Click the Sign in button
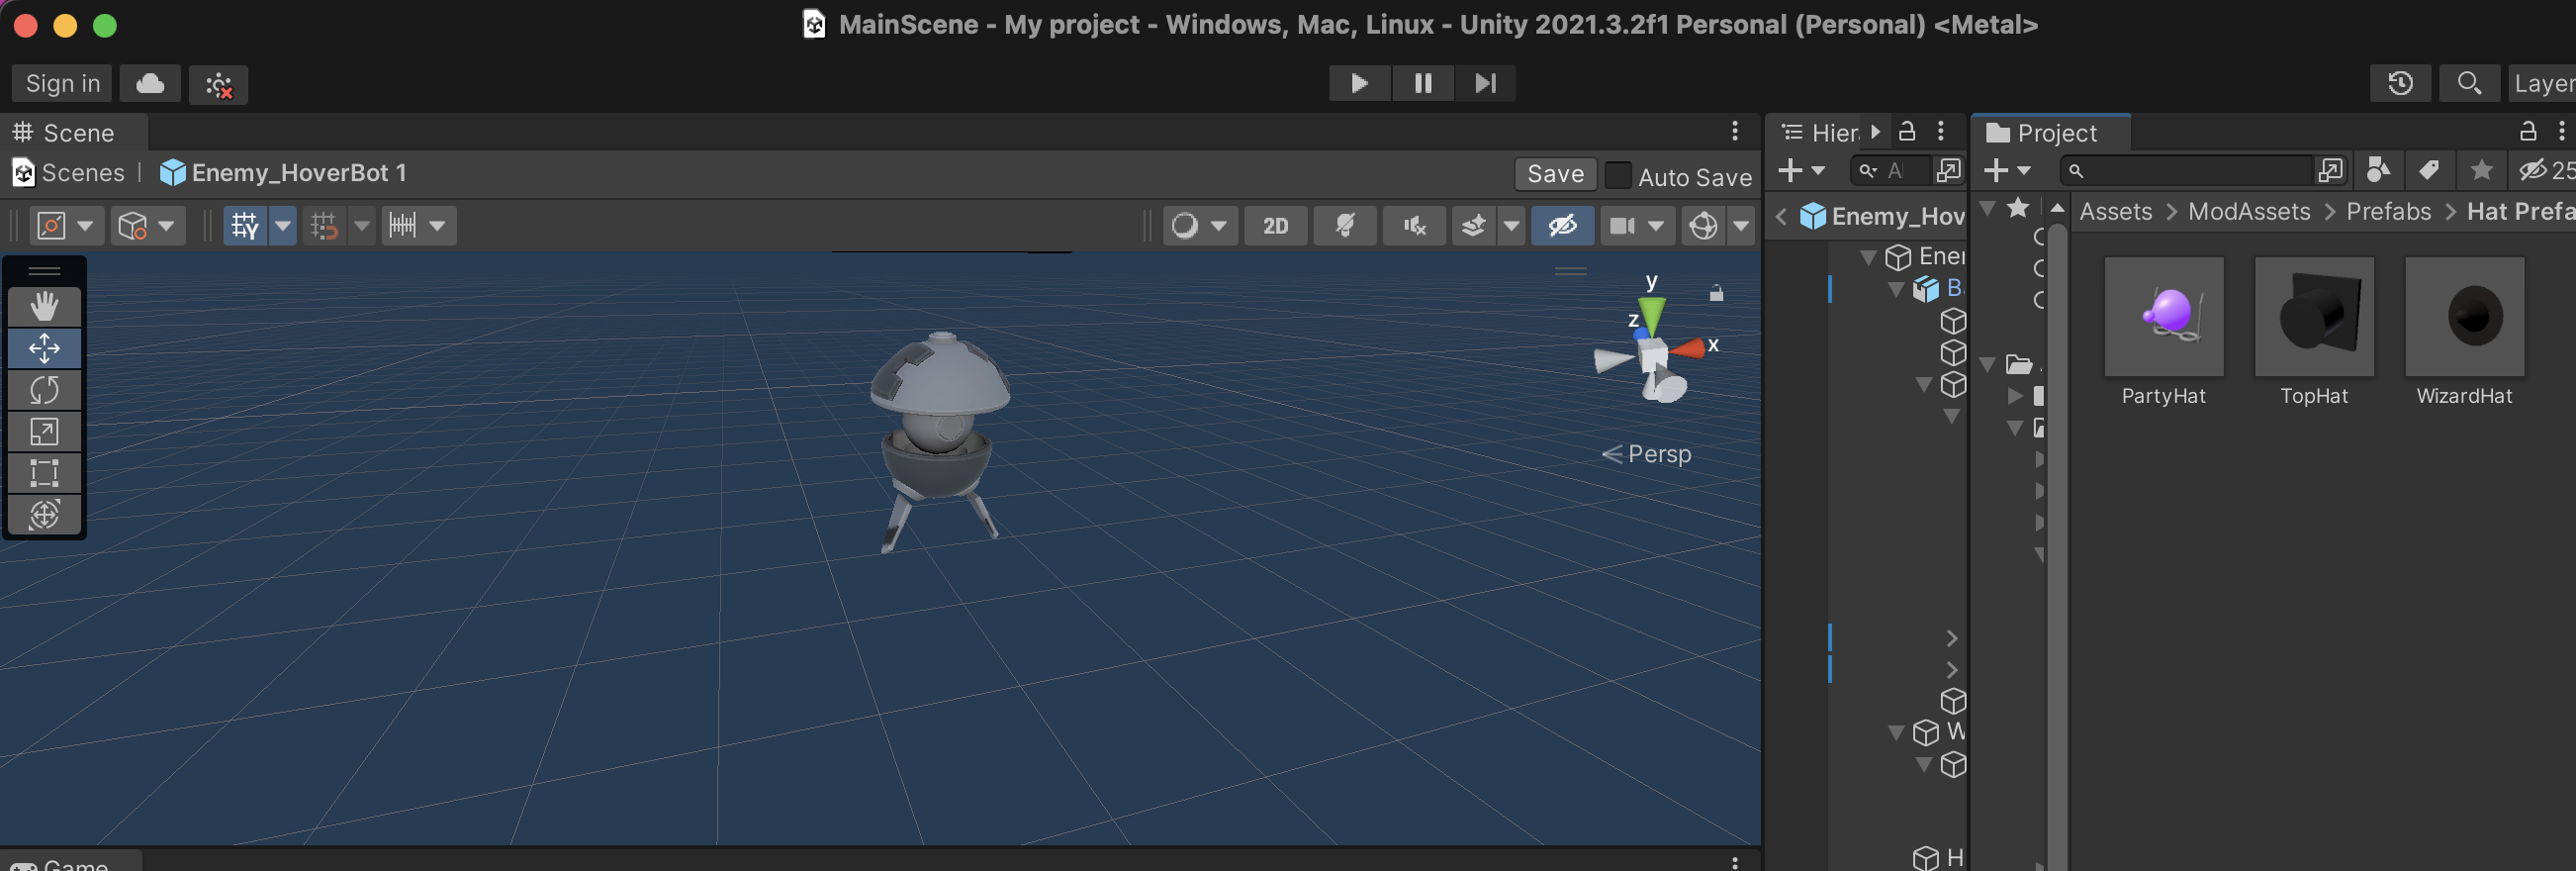 point(62,84)
